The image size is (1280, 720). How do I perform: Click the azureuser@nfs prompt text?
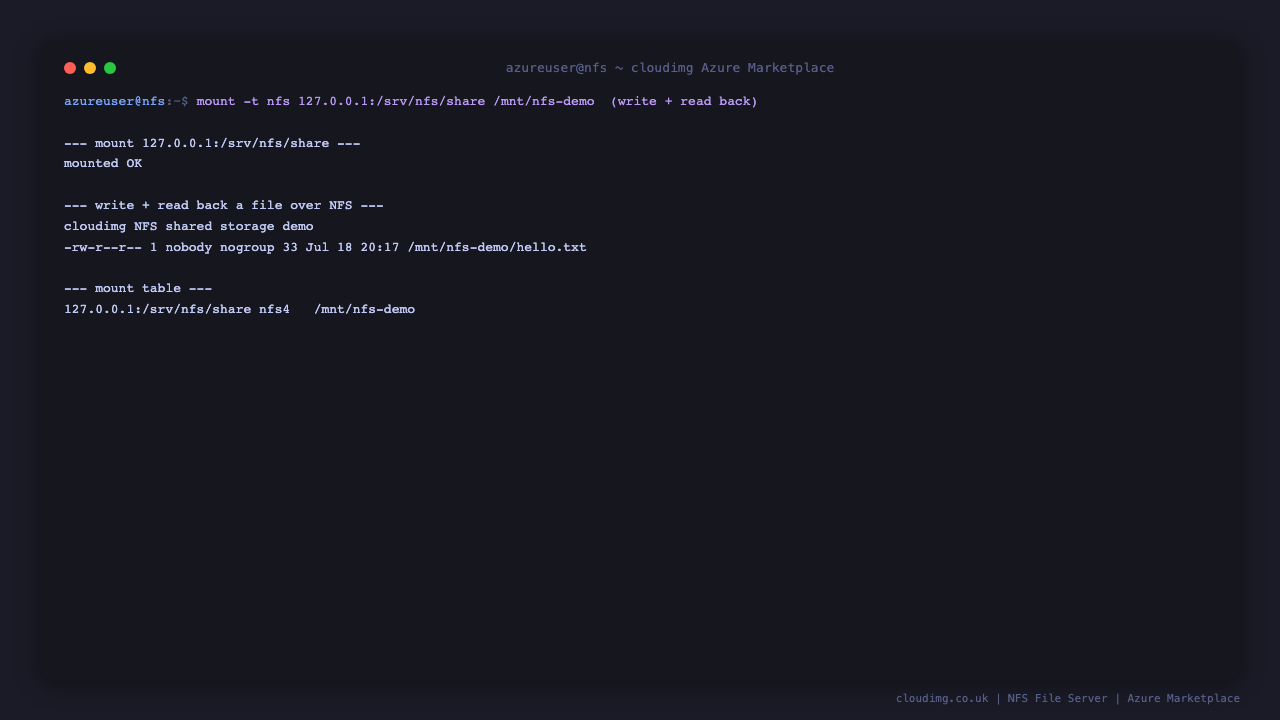coord(115,101)
